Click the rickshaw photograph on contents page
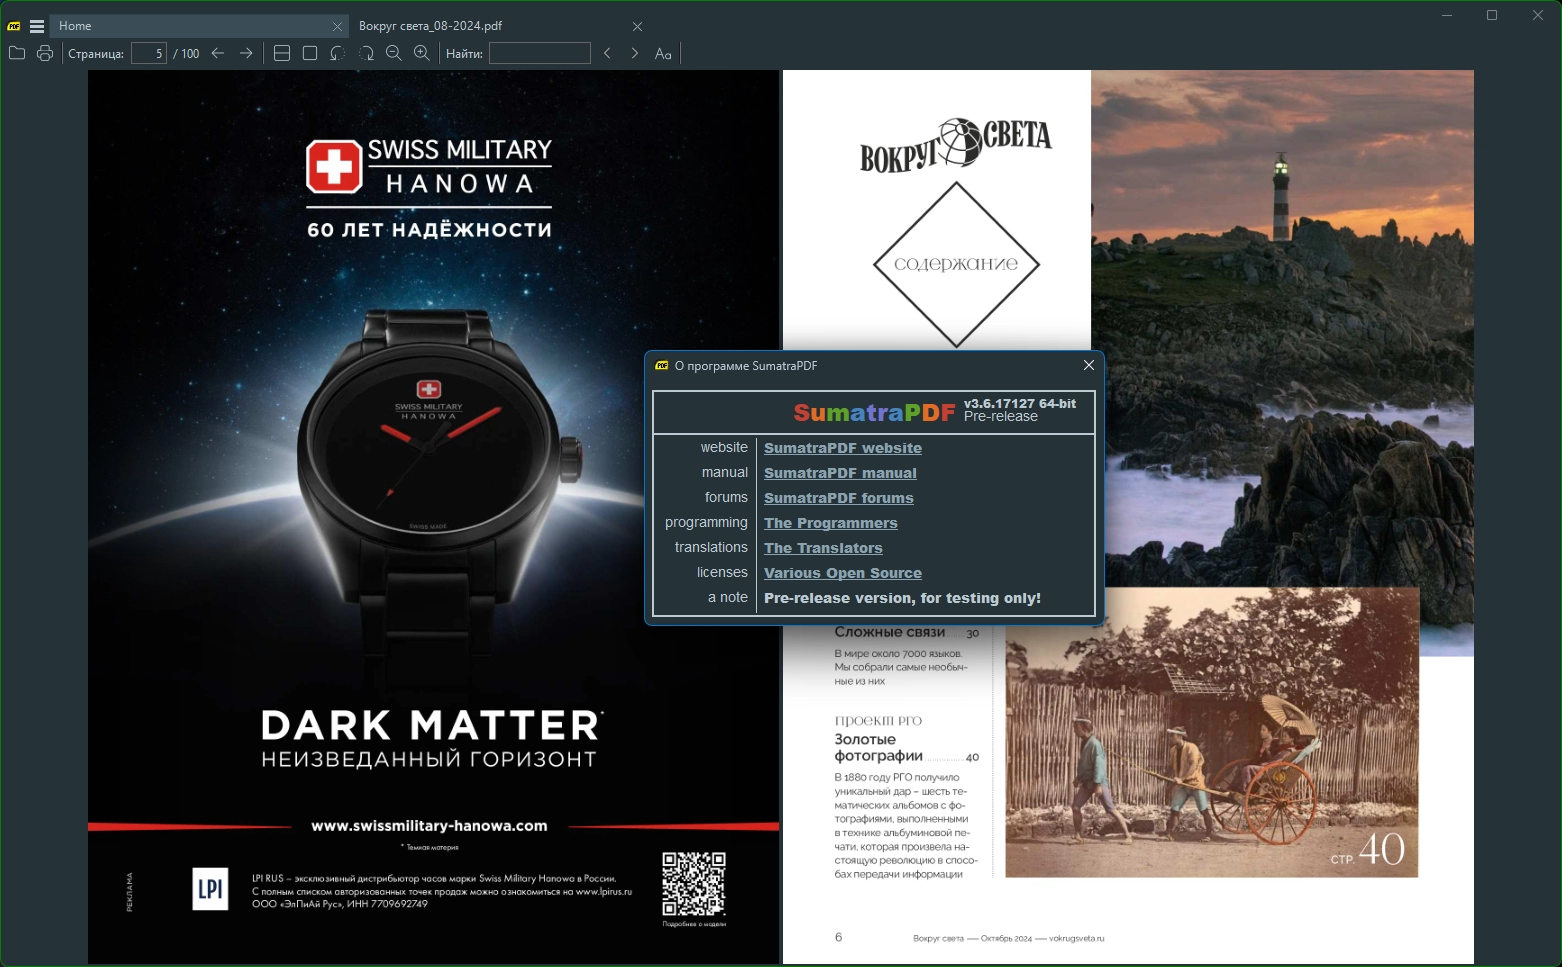1562x967 pixels. [1212, 732]
